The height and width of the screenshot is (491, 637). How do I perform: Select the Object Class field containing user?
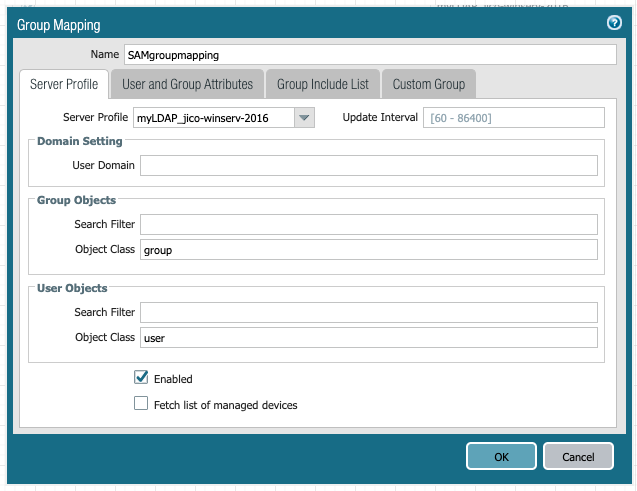tap(368, 338)
